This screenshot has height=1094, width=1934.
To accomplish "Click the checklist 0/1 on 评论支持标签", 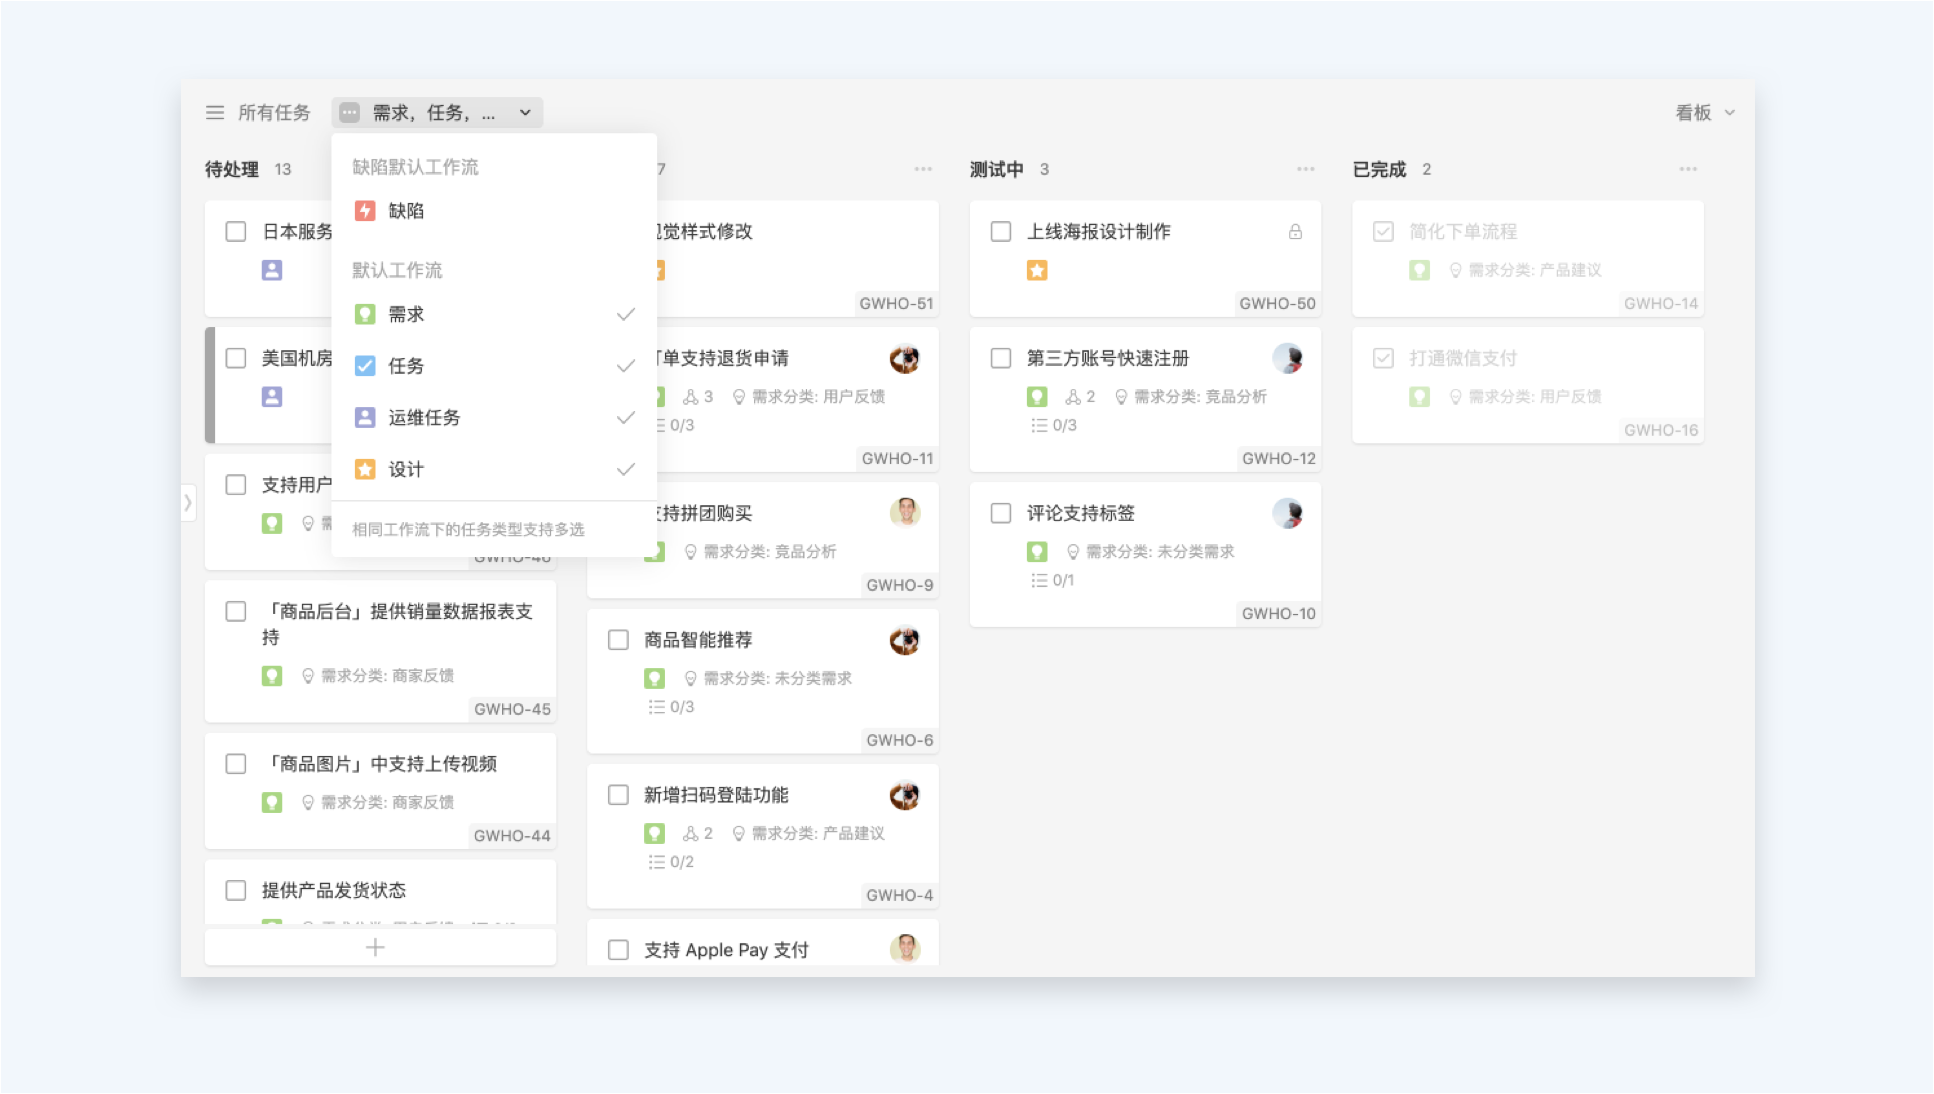I will tap(1053, 581).
